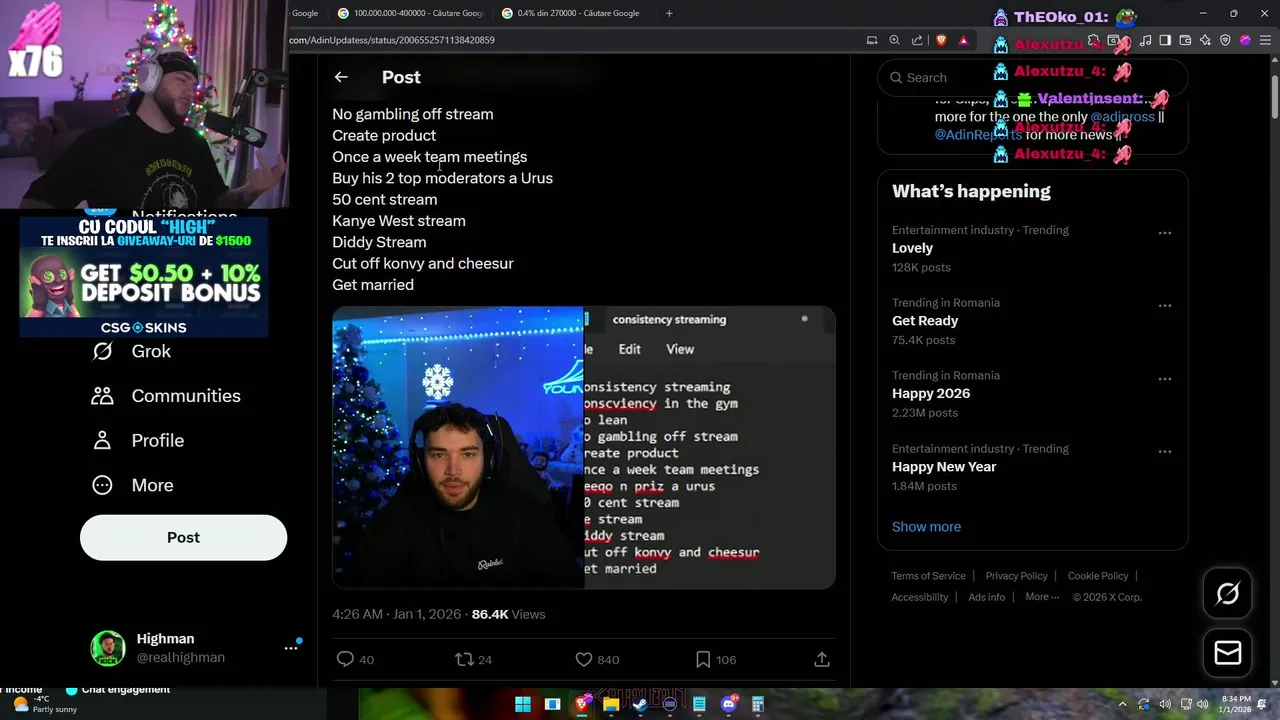
Task: Toggle the Brave sidebar panel
Action: pyautogui.click(x=1165, y=40)
